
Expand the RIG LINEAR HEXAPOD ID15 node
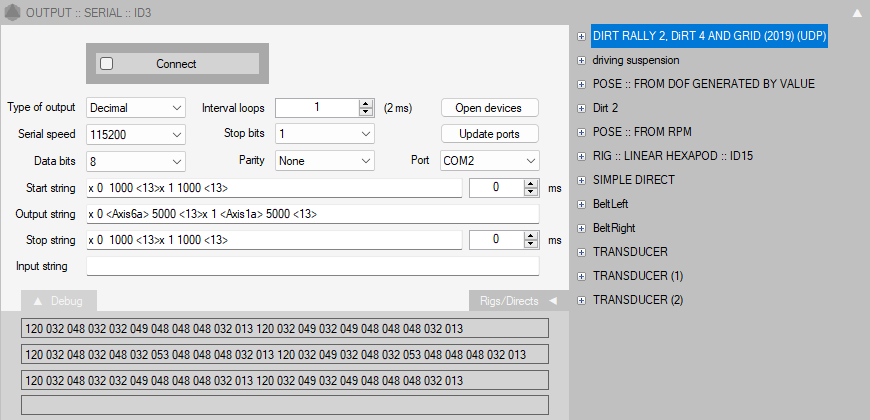coord(581,156)
